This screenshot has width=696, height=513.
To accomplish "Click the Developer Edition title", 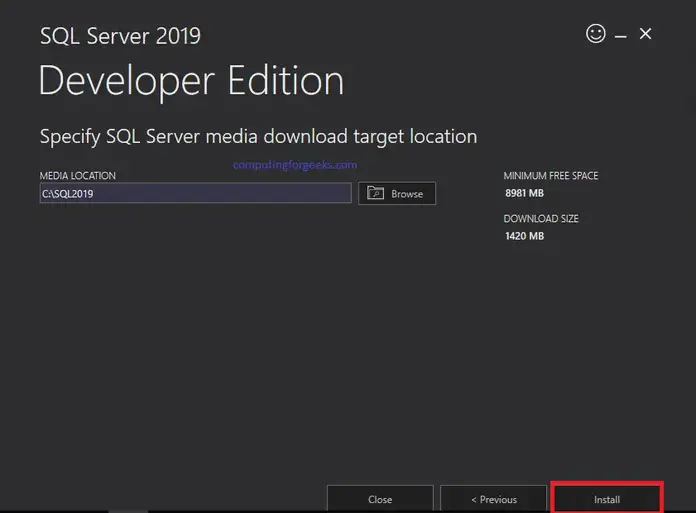I will tap(191, 80).
